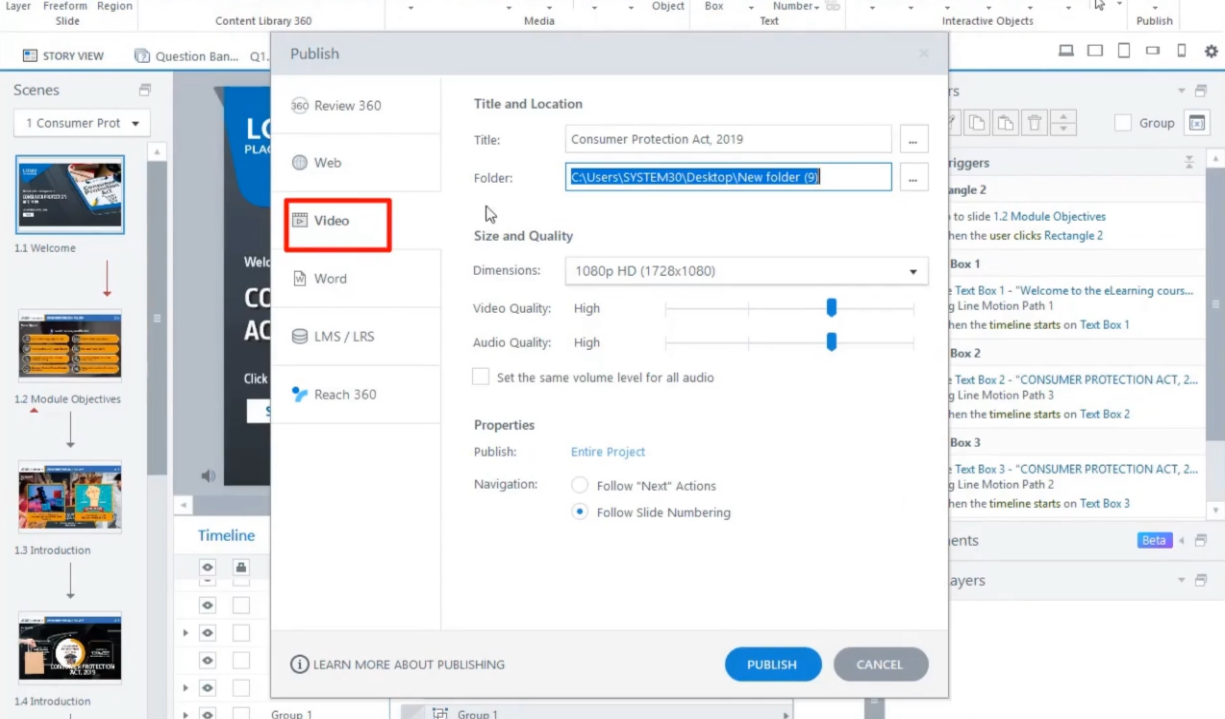1225x719 pixels.
Task: Paste trigger using clipboard icon
Action: 1005,123
